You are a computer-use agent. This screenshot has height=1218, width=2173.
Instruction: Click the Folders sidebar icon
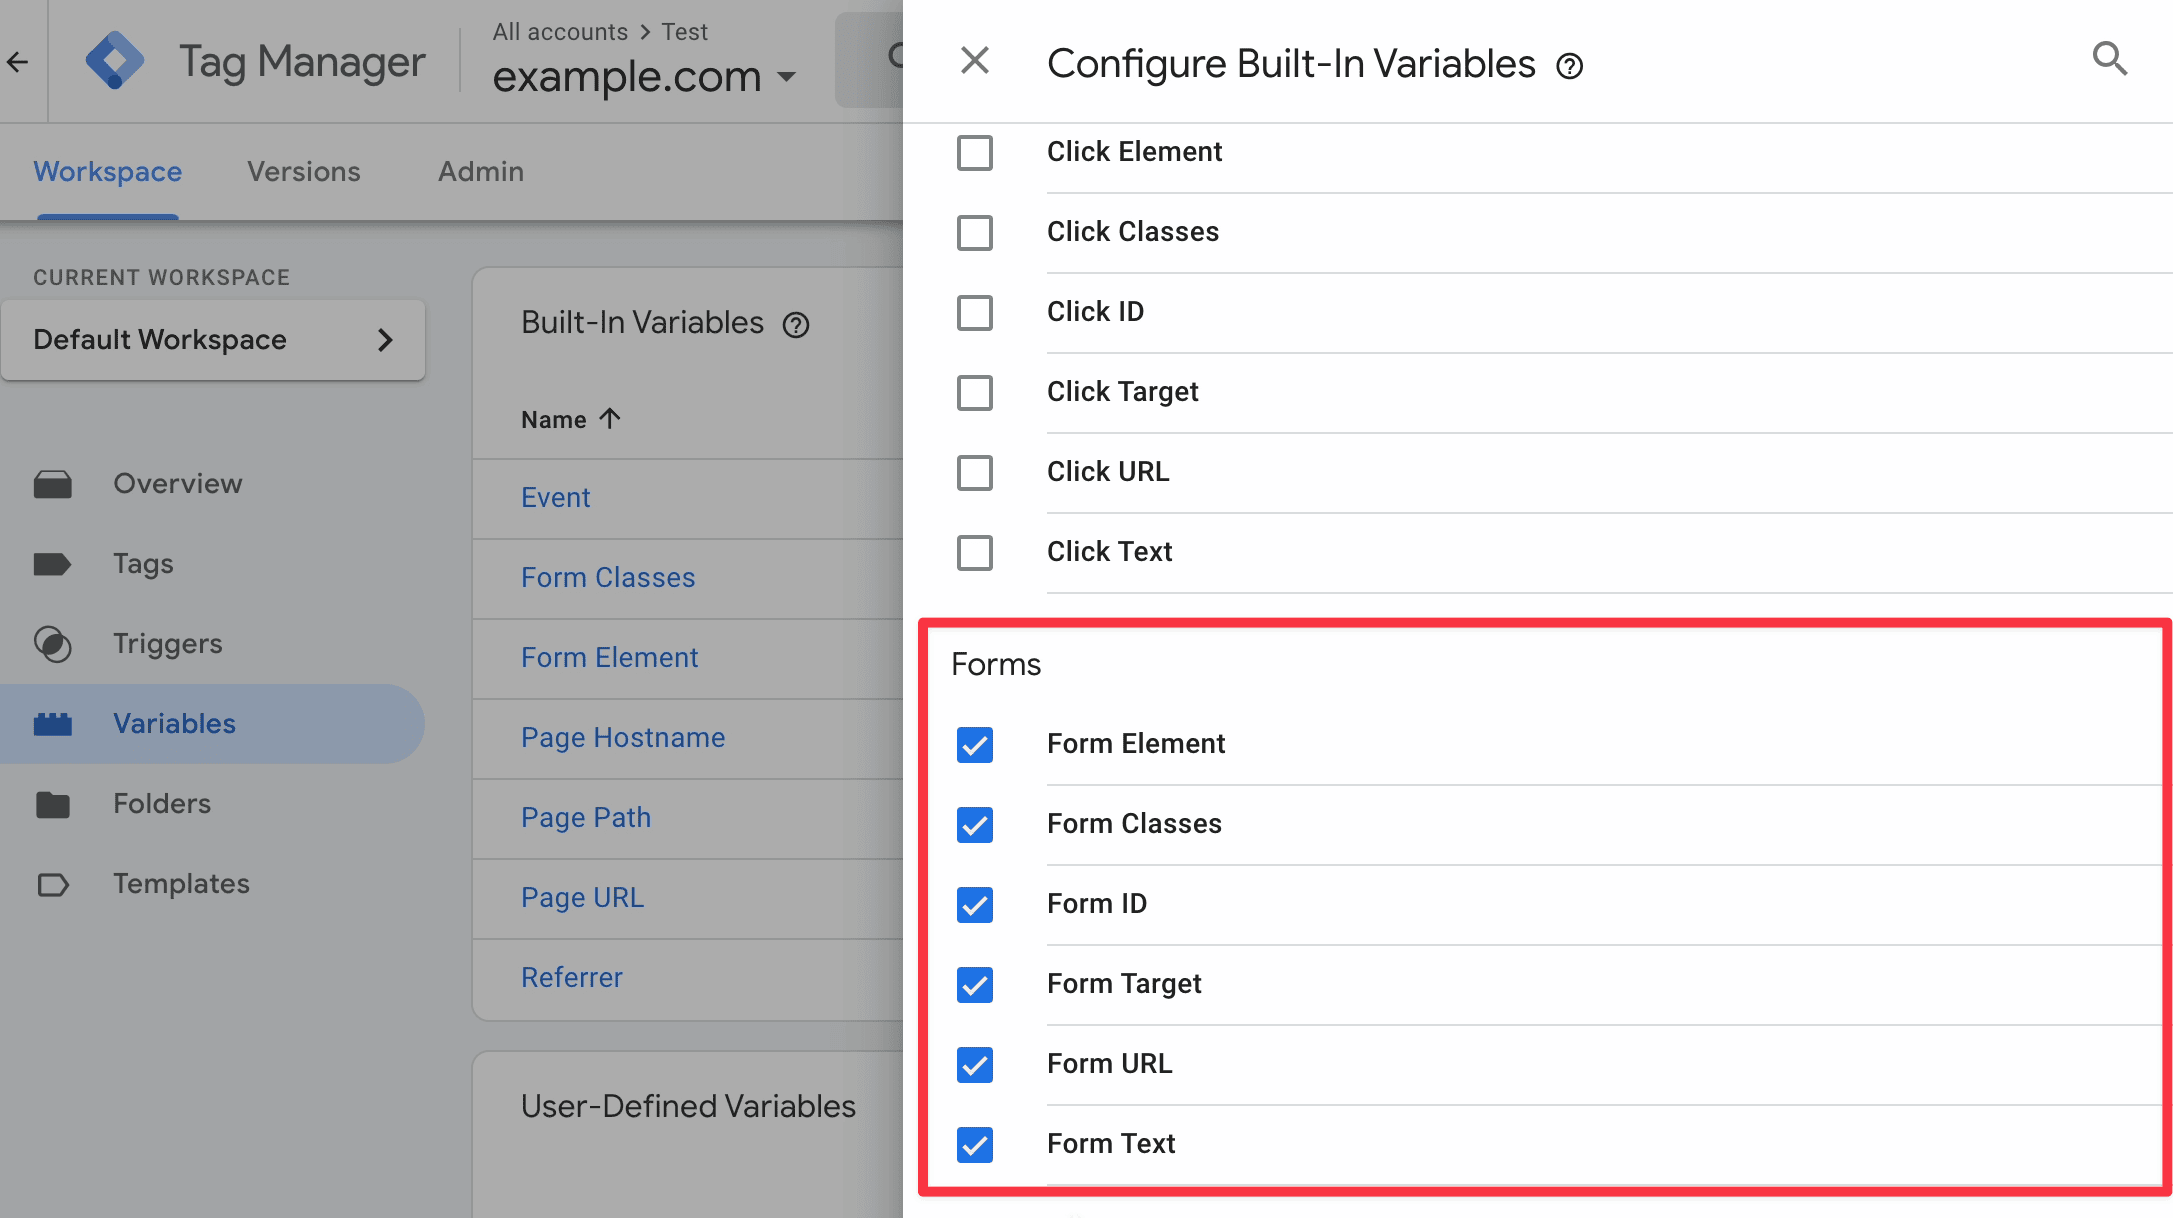(52, 804)
